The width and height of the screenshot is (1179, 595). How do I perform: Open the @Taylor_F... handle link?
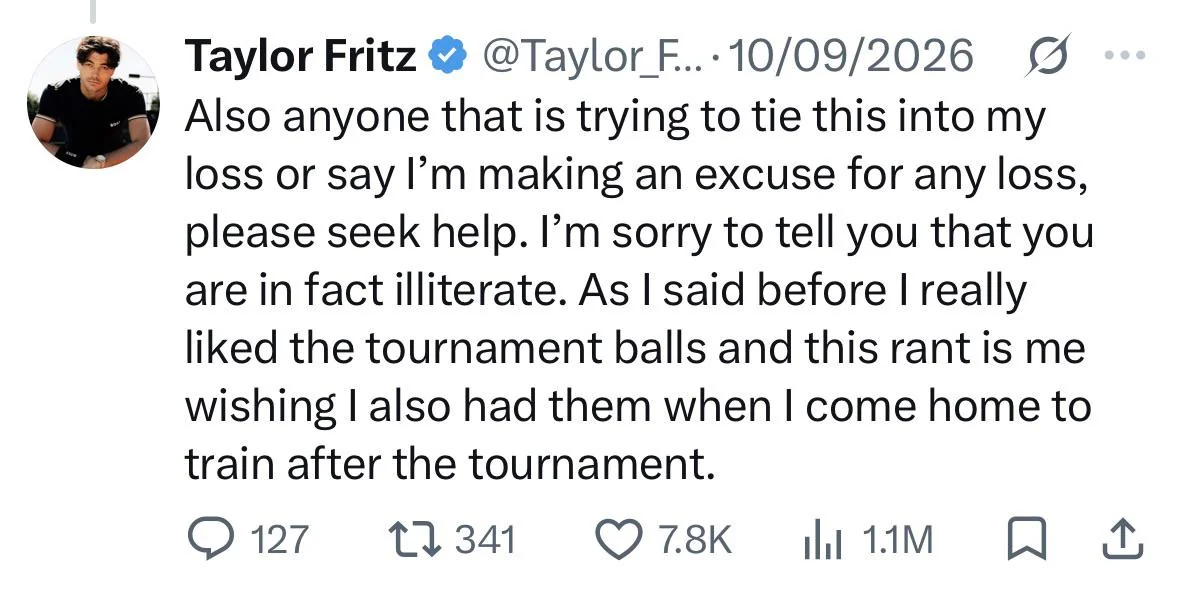tap(593, 56)
